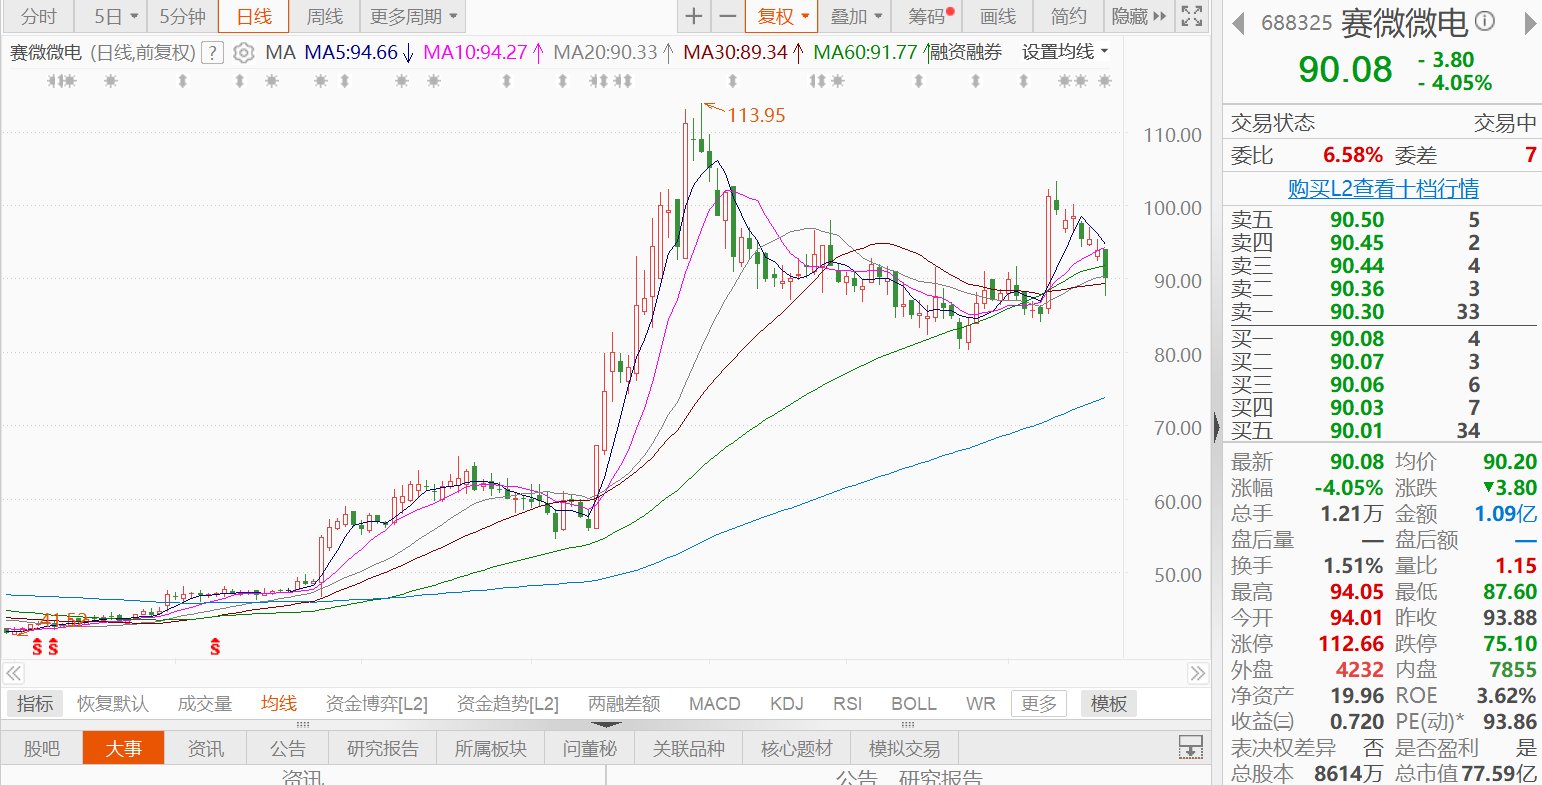This screenshot has width=1542, height=785.
Task: Select the 研究报告 tab
Action: (x=383, y=748)
